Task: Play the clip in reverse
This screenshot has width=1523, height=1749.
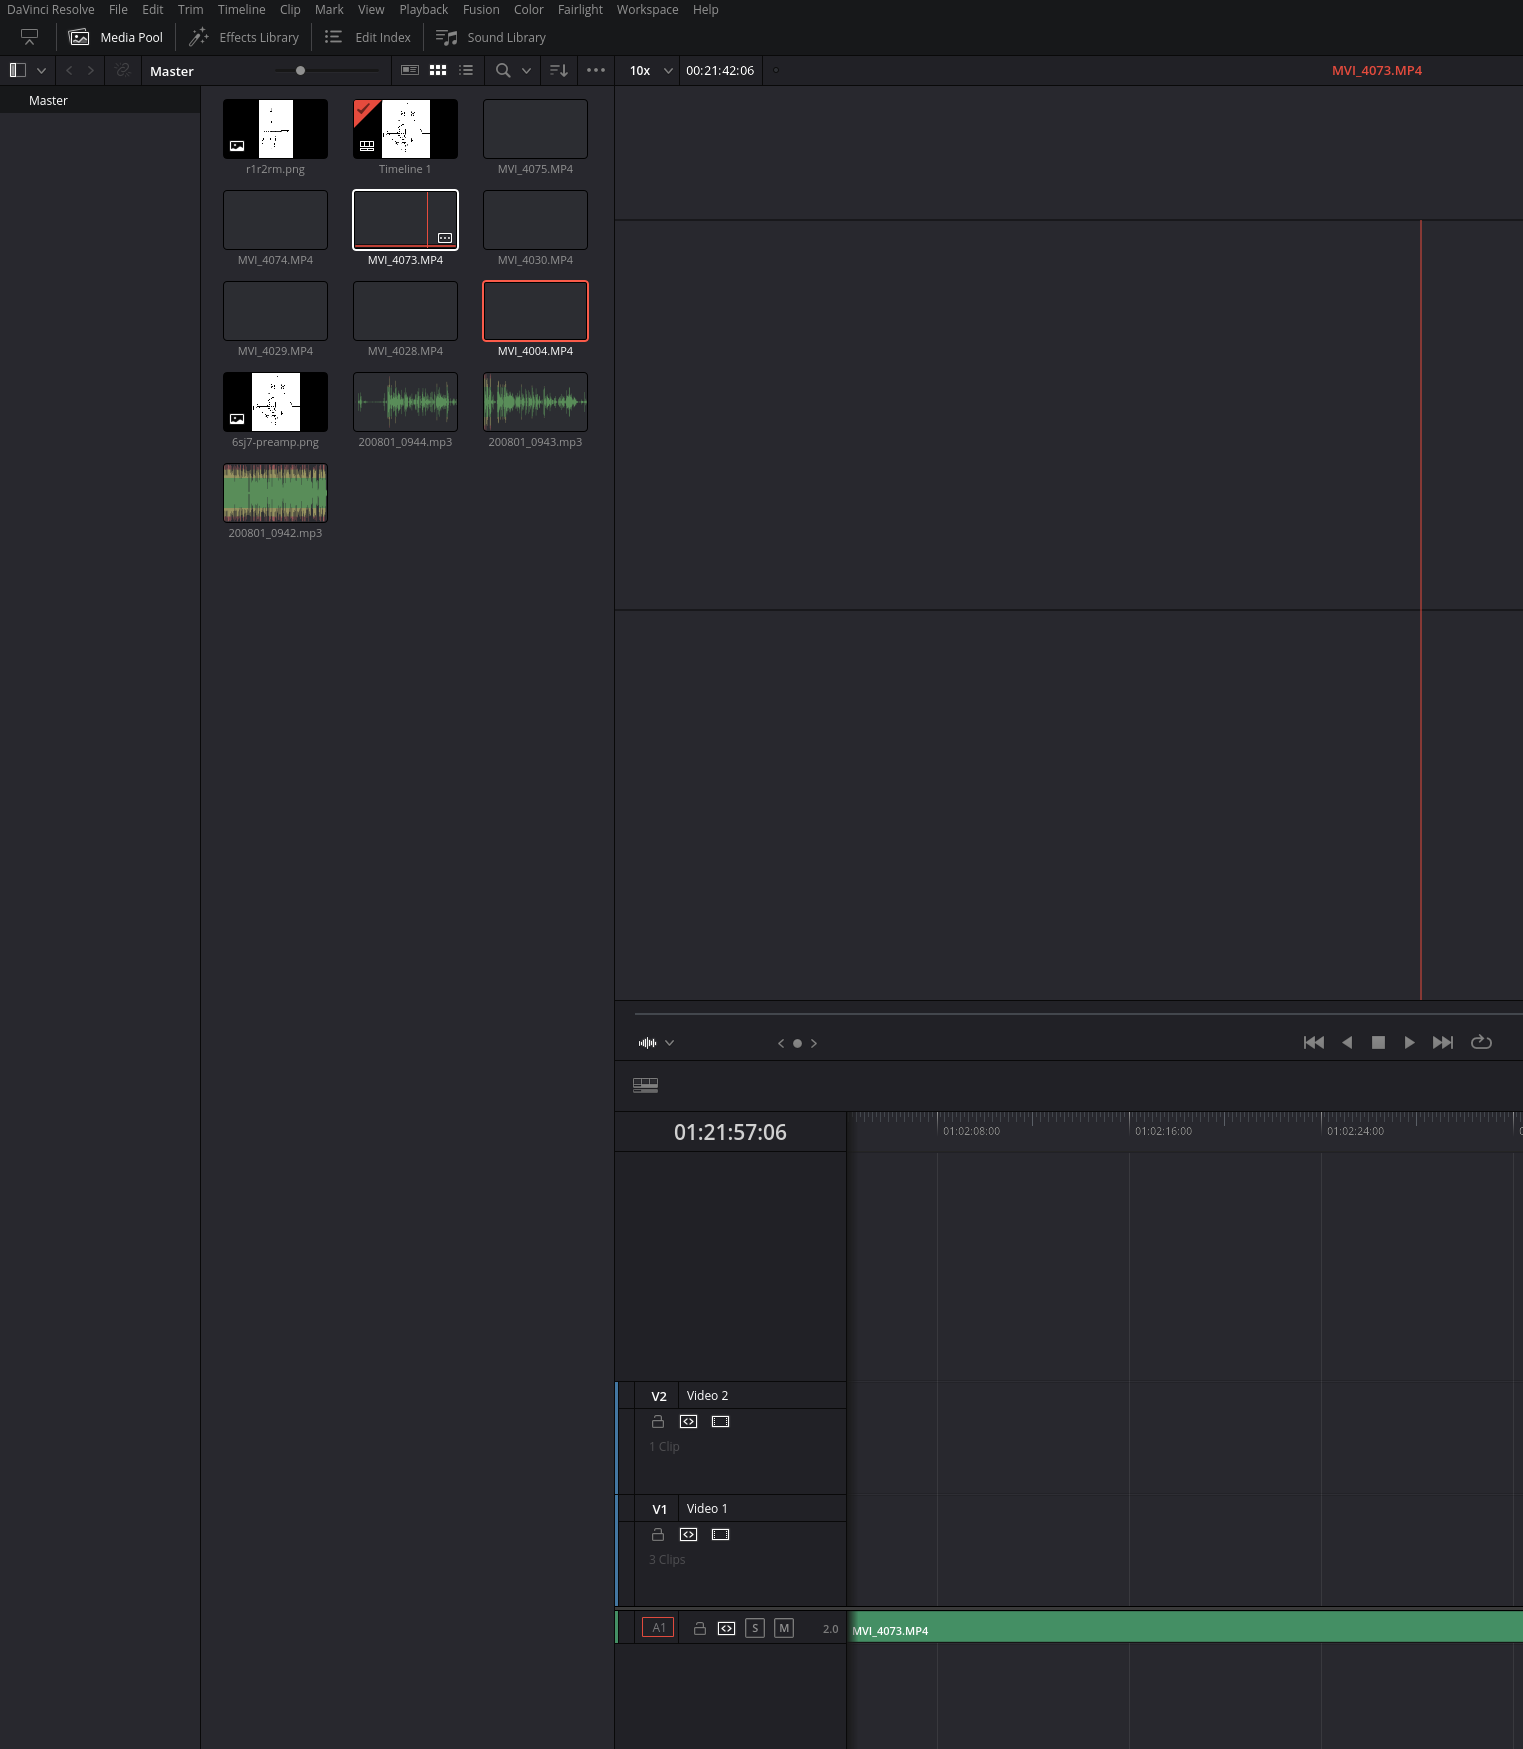Action: click(x=1347, y=1042)
